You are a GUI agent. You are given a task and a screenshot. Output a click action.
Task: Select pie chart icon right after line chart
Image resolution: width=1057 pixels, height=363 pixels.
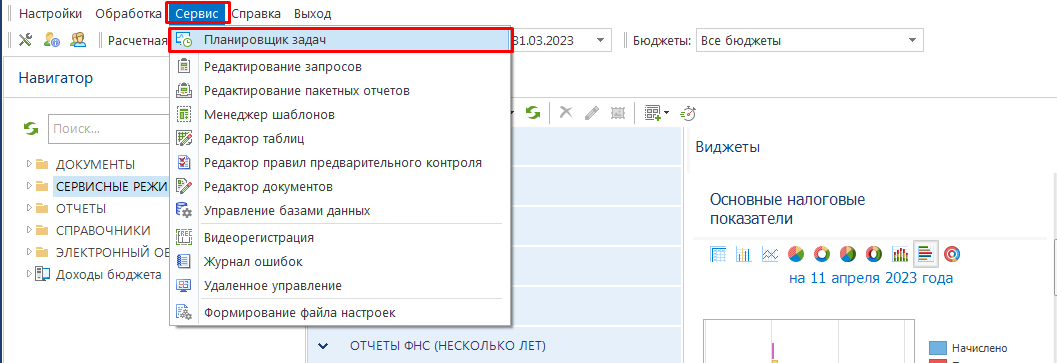coord(796,254)
